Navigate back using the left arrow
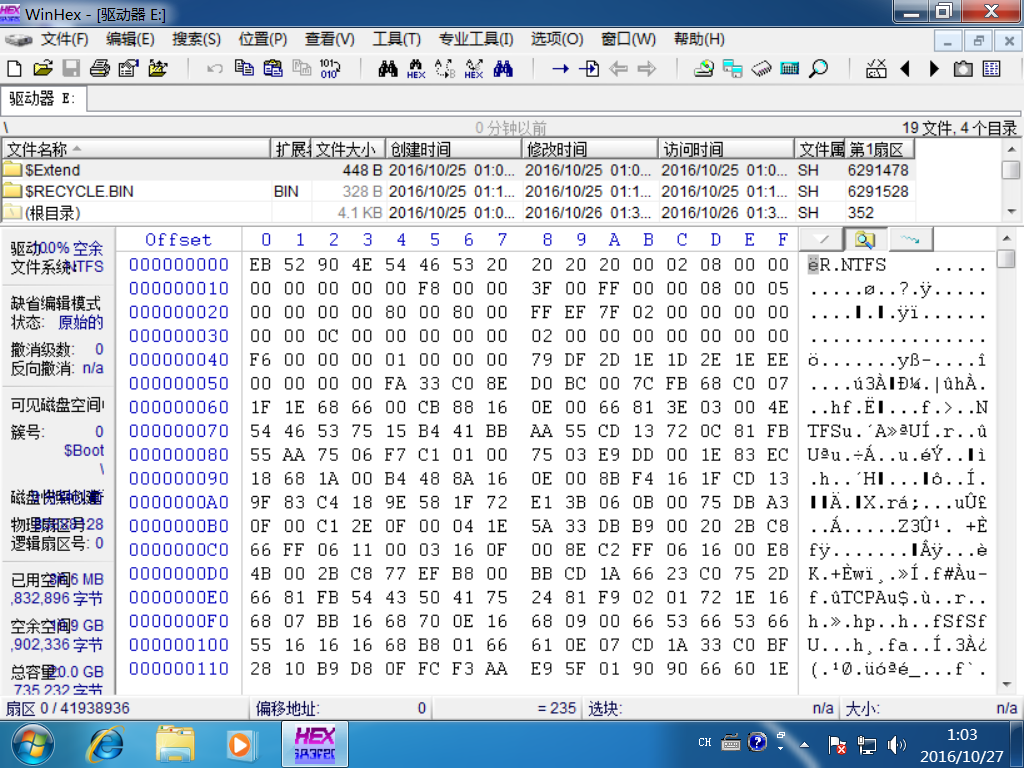 click(x=618, y=69)
